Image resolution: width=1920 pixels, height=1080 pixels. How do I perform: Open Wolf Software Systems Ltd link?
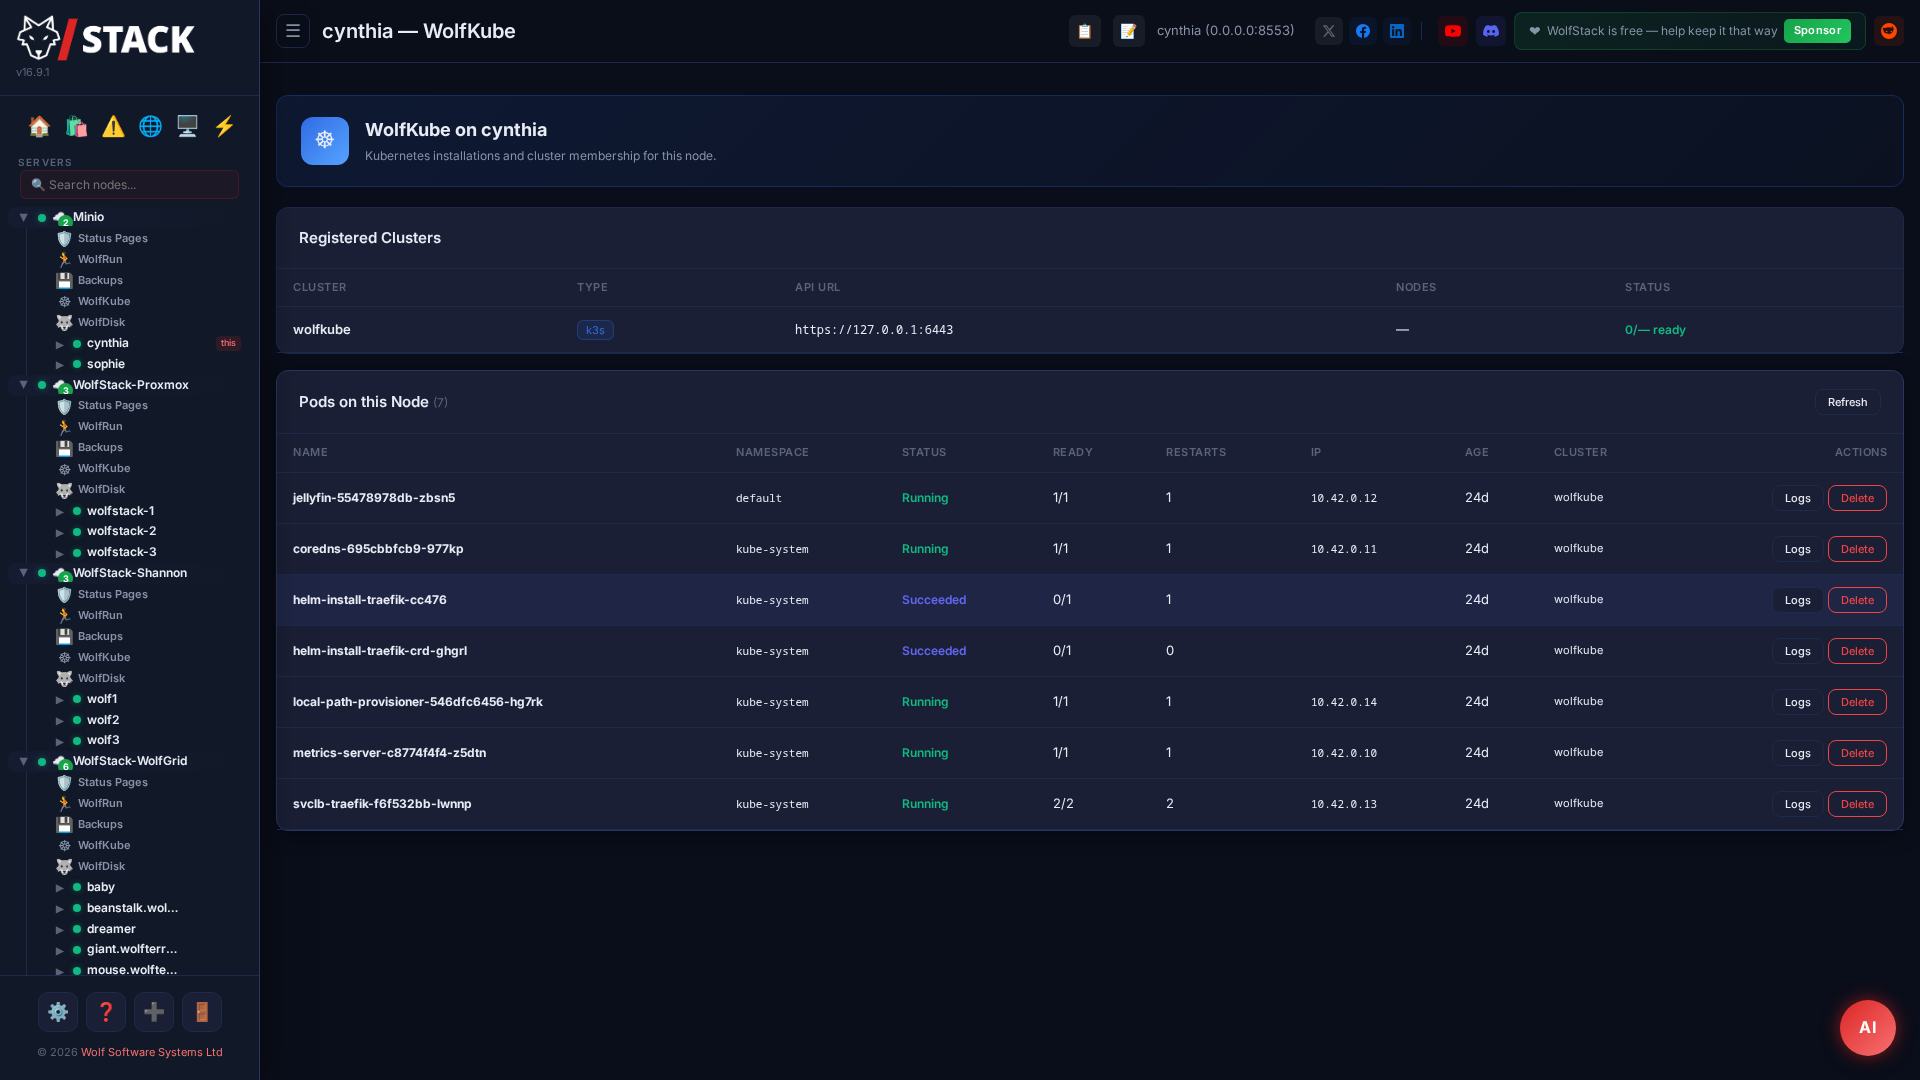(152, 1052)
